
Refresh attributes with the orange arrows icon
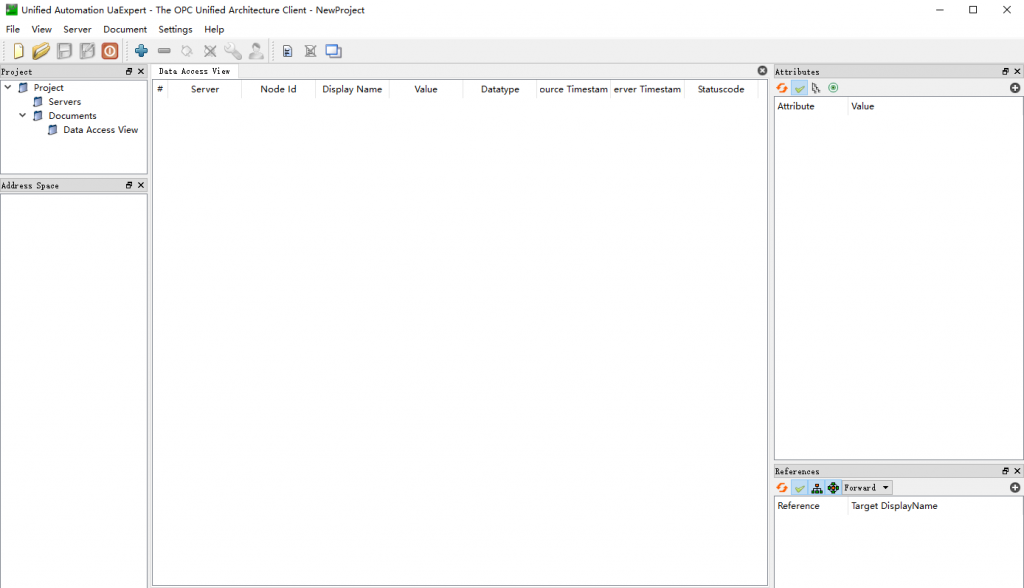782,88
